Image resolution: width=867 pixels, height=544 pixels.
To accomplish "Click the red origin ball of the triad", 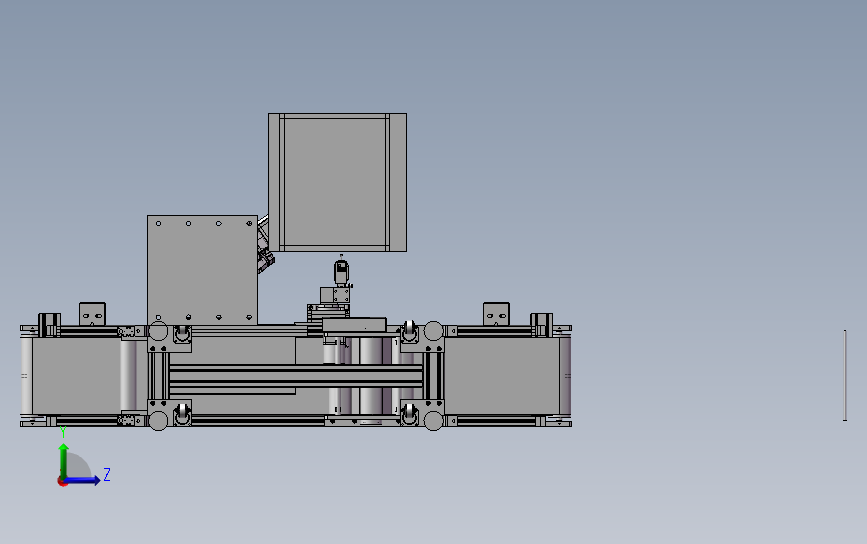I will [x=62, y=482].
